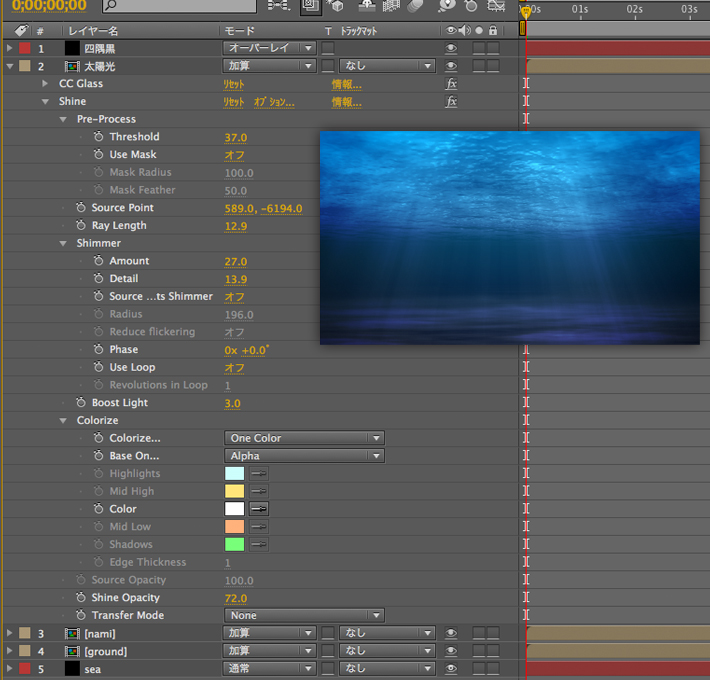Enable keyframing with Source Point stopwatch

click(x=80, y=208)
